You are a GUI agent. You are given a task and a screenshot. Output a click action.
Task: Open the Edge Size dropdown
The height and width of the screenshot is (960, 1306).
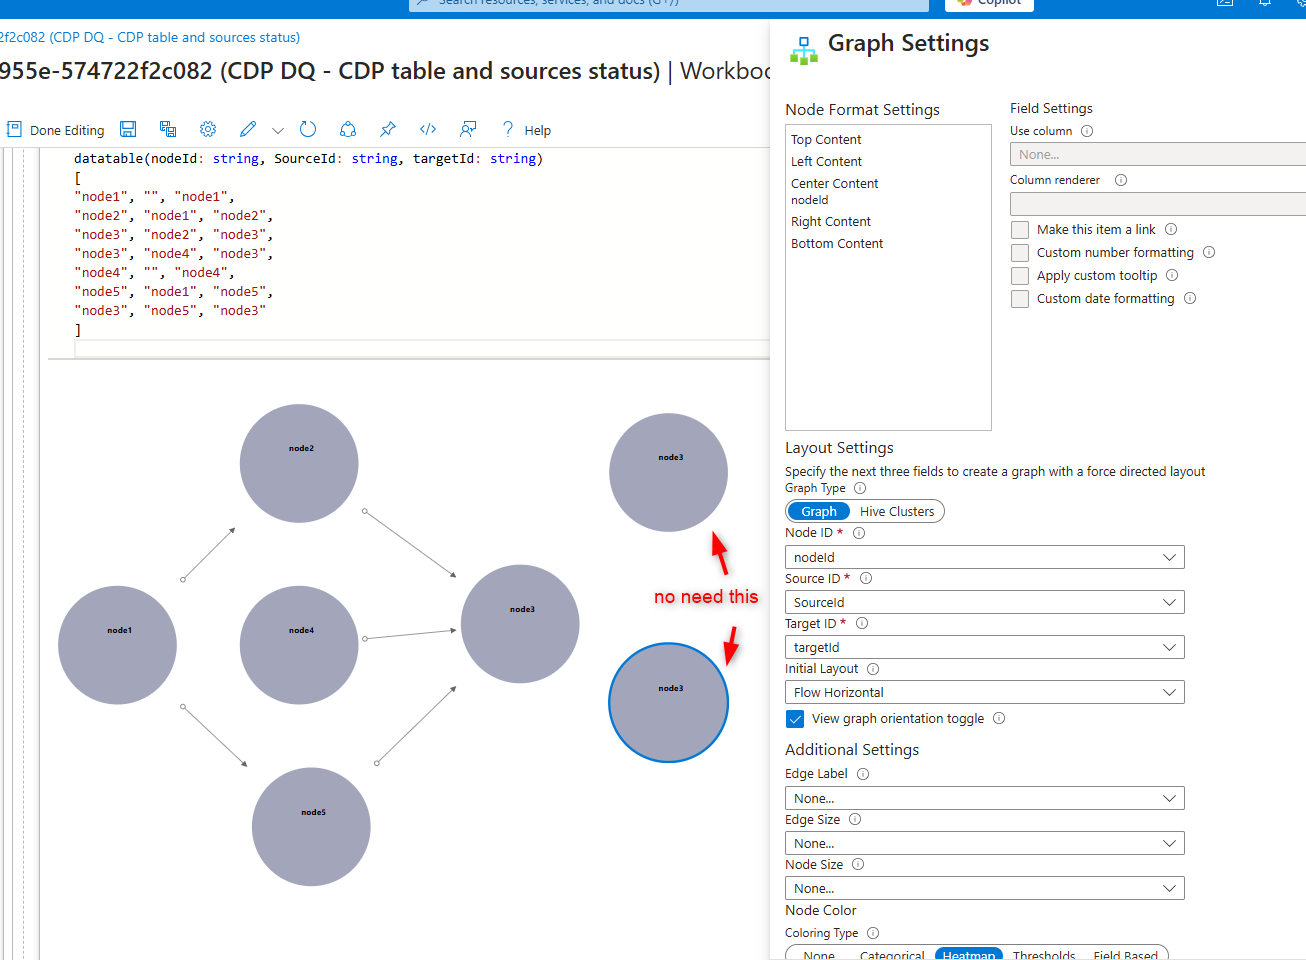[x=985, y=843]
